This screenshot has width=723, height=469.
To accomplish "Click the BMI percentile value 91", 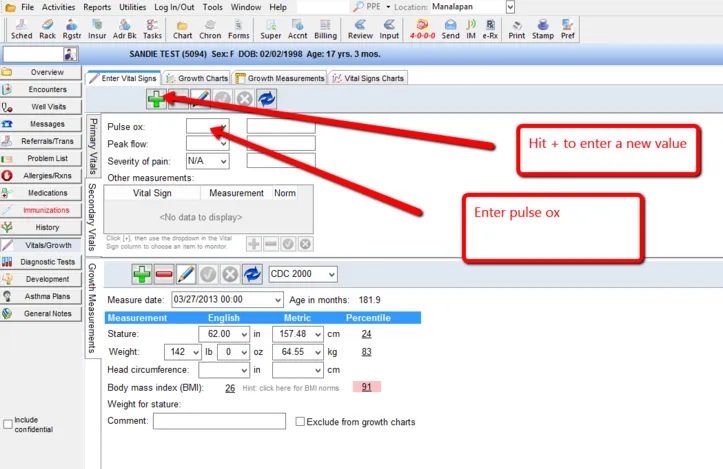I will pyautogui.click(x=367, y=387).
